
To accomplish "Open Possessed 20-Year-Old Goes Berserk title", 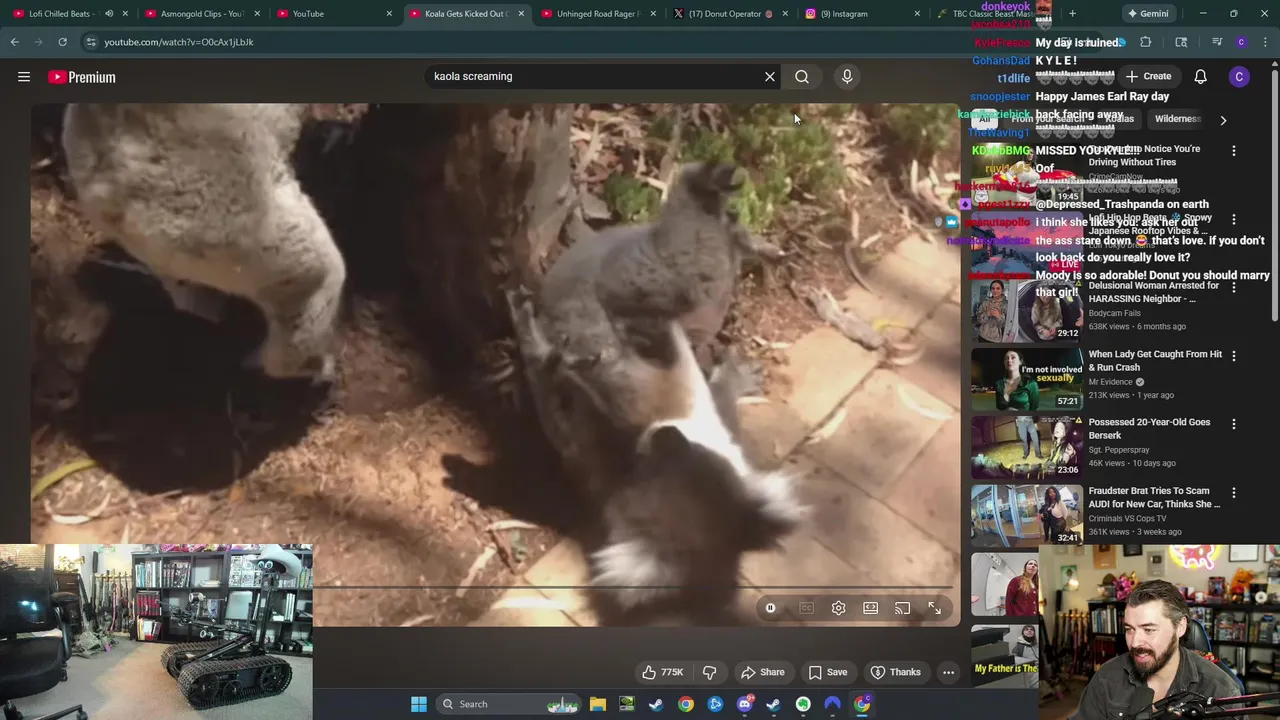I will tap(1149, 428).
